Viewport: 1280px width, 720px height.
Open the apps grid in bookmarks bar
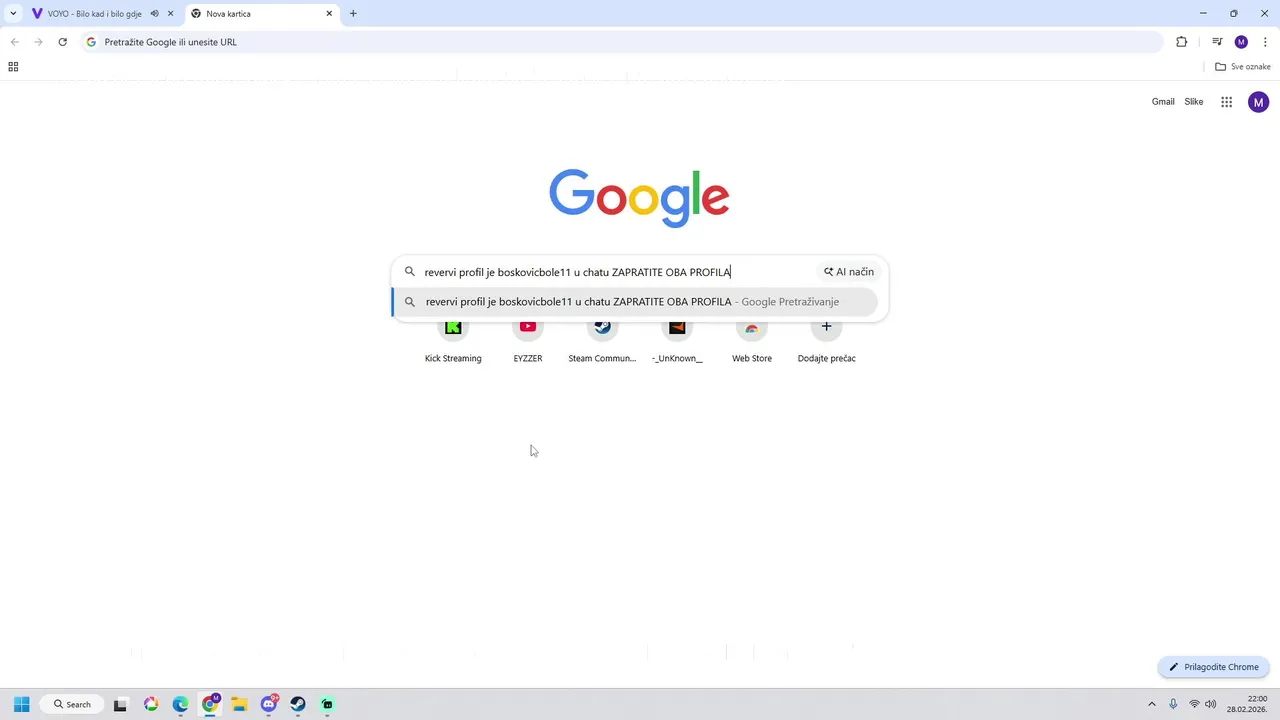coord(13,67)
